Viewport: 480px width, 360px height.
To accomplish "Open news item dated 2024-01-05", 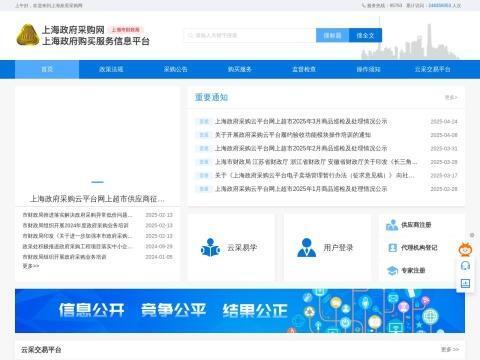I will click(64, 257).
